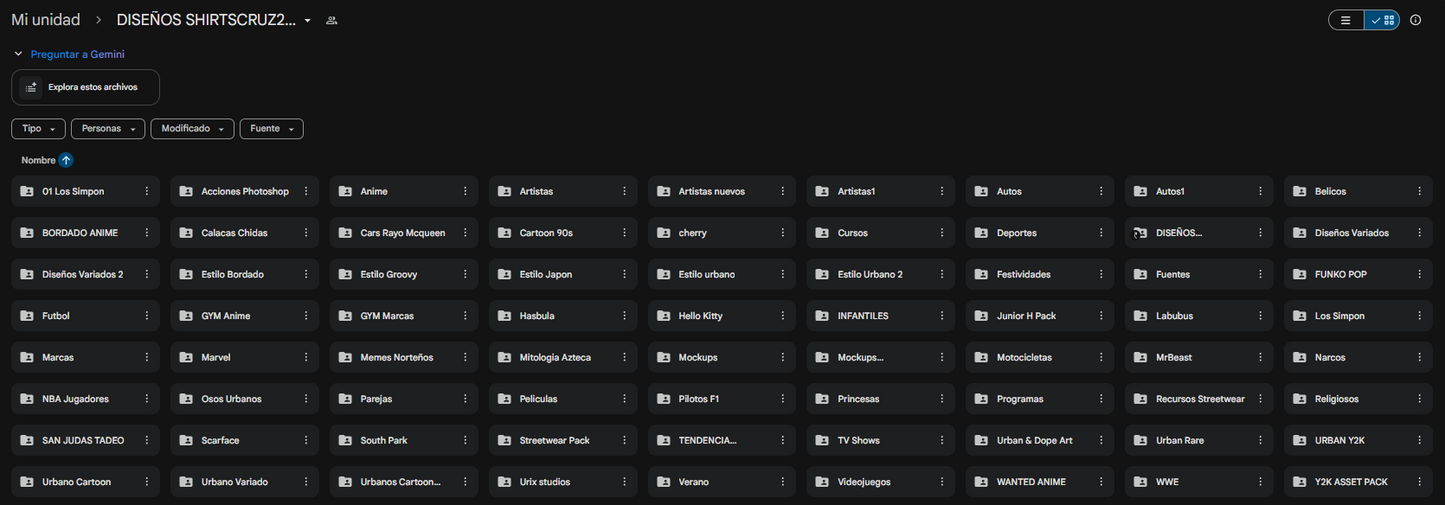Open the details info panel icon
1445x505 pixels.
click(1415, 20)
